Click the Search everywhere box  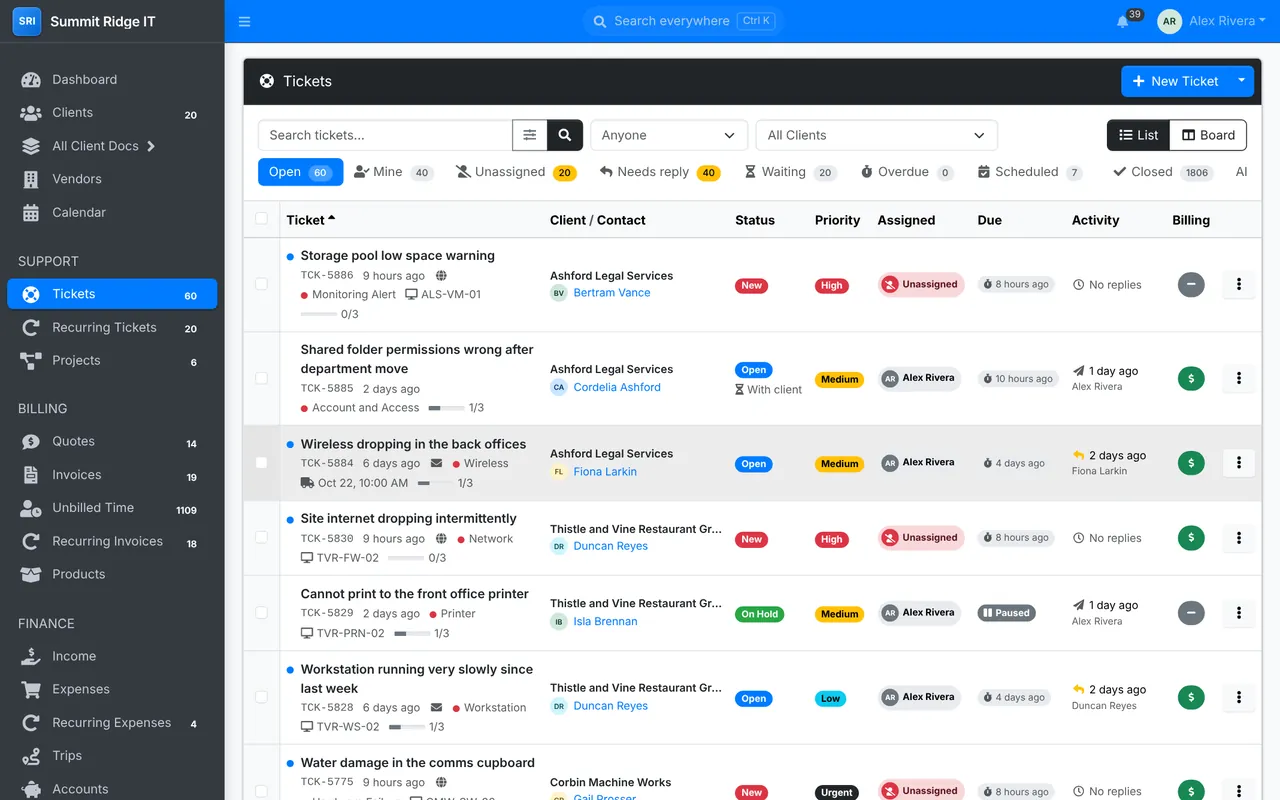(682, 21)
